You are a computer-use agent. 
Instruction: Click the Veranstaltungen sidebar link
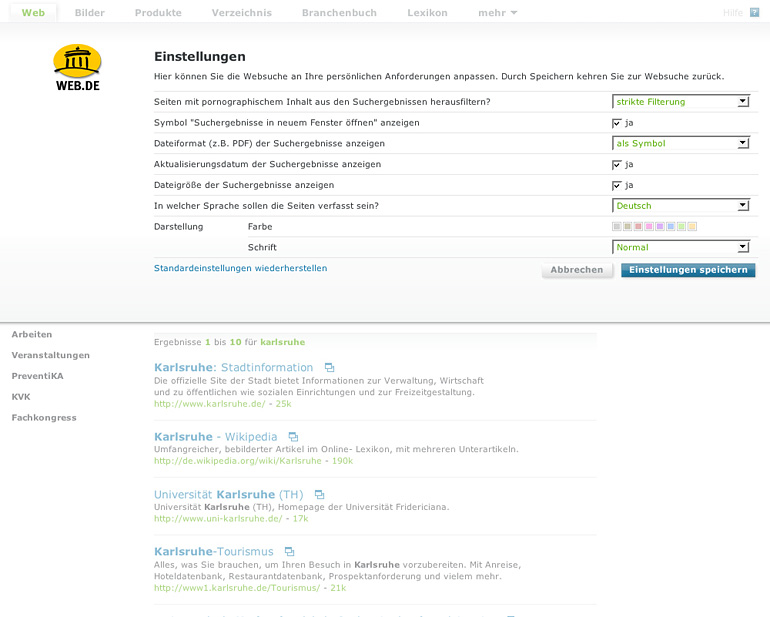pyautogui.click(x=51, y=355)
